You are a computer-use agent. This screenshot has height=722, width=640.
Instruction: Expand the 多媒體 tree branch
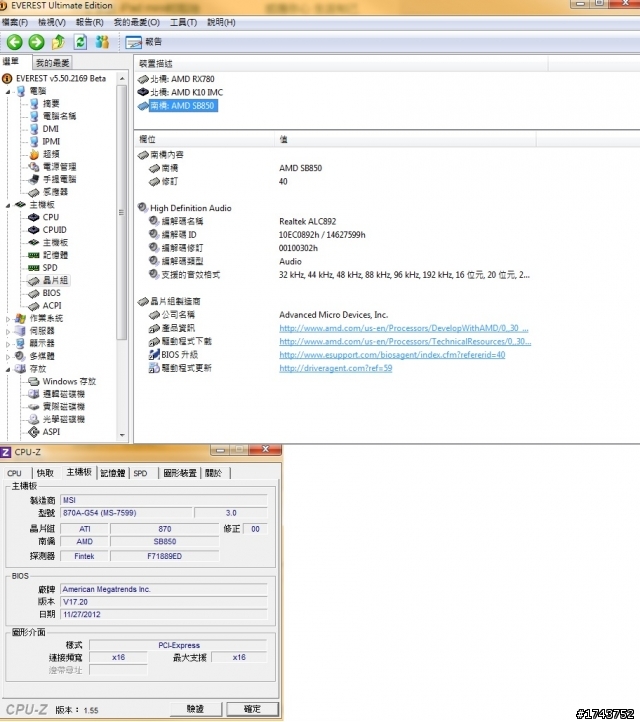pos(8,356)
